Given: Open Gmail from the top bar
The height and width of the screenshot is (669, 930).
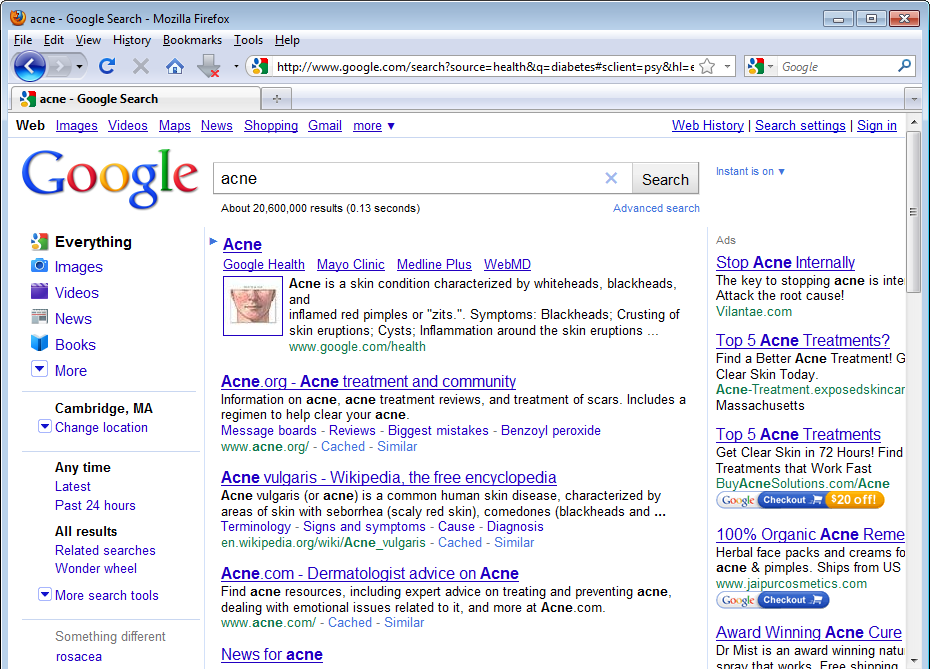Looking at the screenshot, I should point(324,126).
